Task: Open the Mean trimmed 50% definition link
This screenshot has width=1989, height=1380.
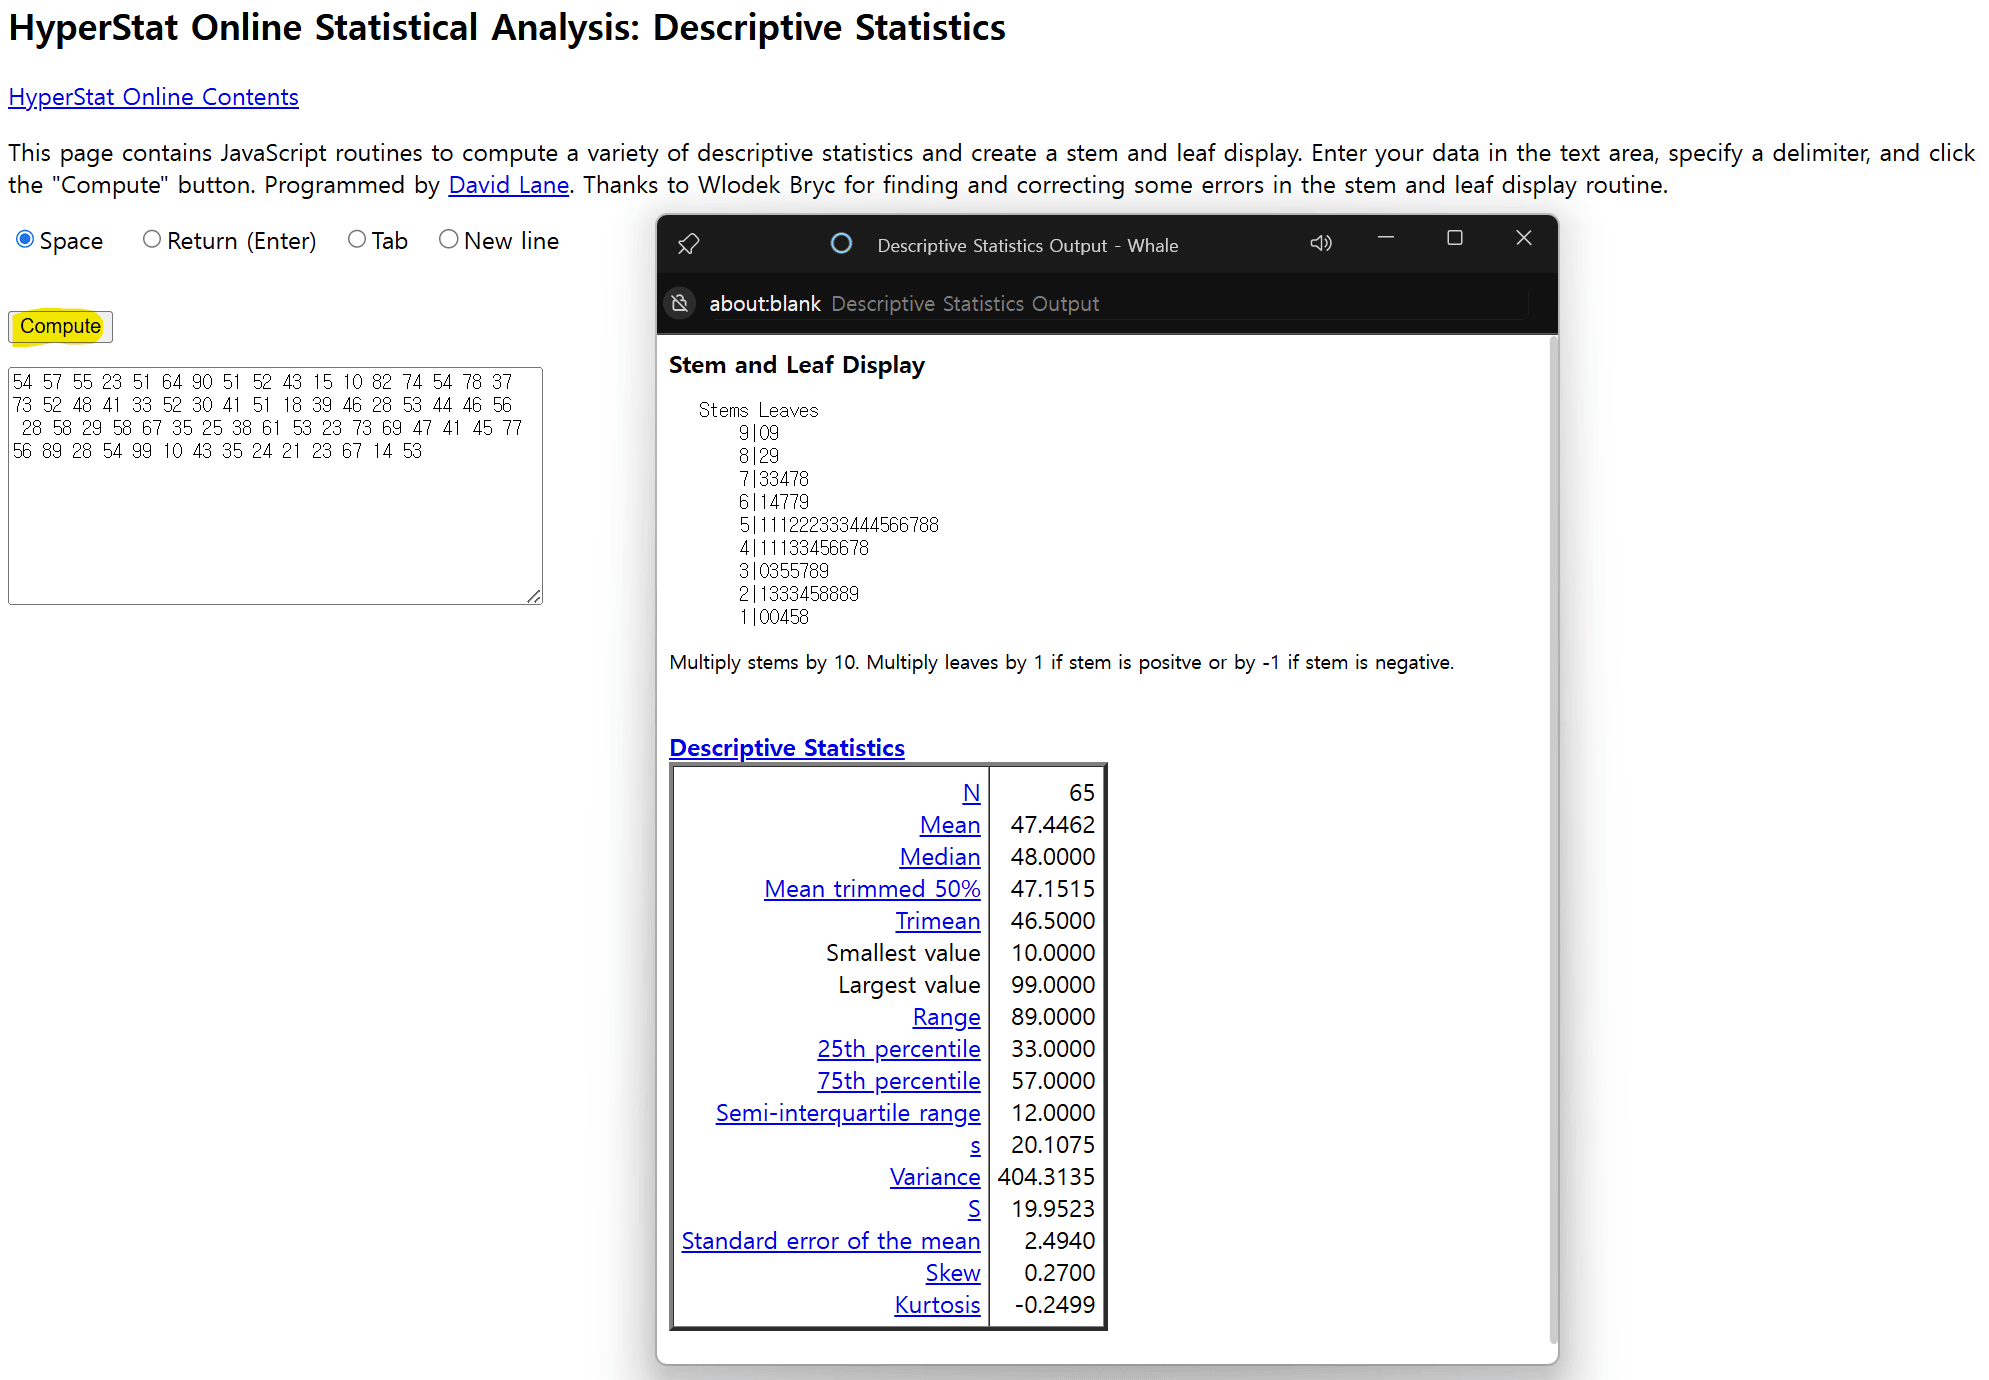Action: (871, 889)
